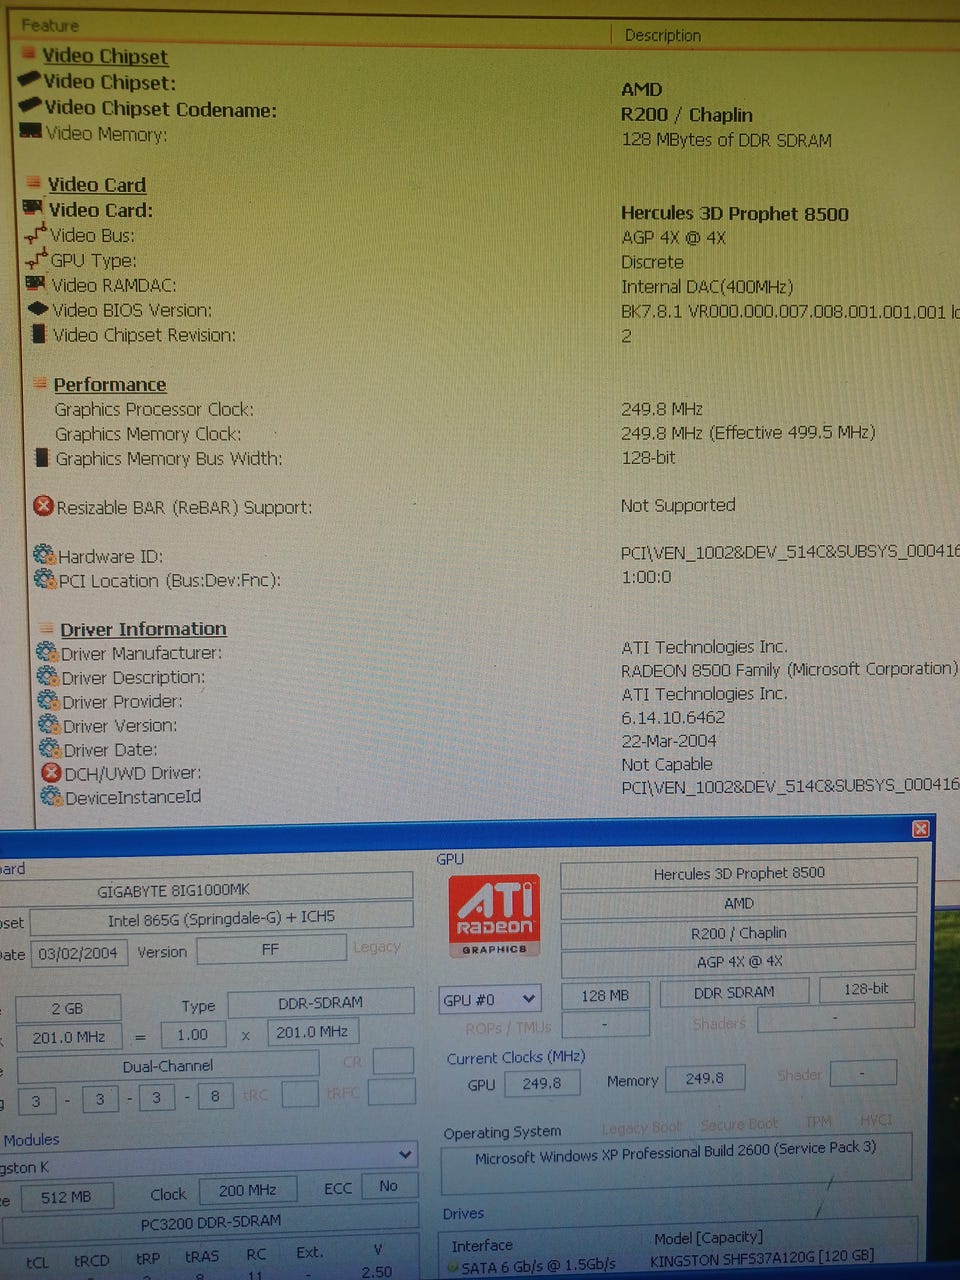The height and width of the screenshot is (1280, 960).
Task: Close the system summary window
Action: (x=921, y=829)
